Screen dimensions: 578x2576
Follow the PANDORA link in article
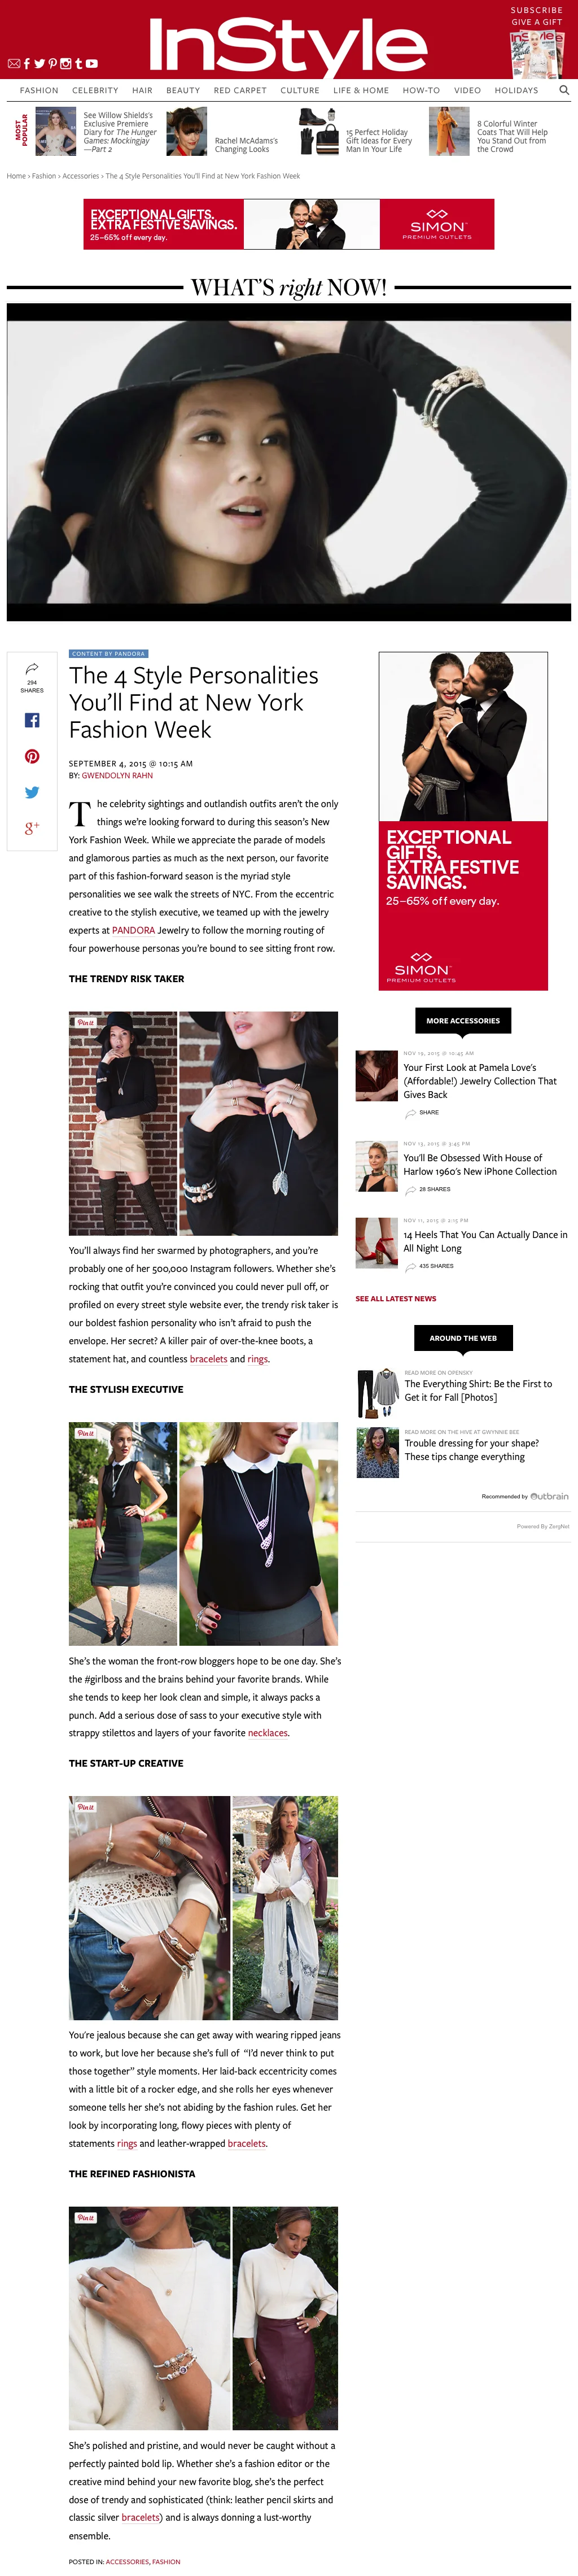click(x=133, y=930)
